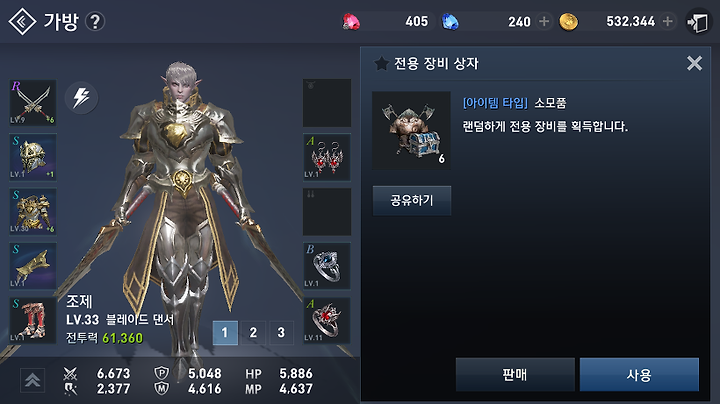Screen dimensions: 720x404
Task: Click the 공유하기 (Share) button
Action: click(412, 201)
